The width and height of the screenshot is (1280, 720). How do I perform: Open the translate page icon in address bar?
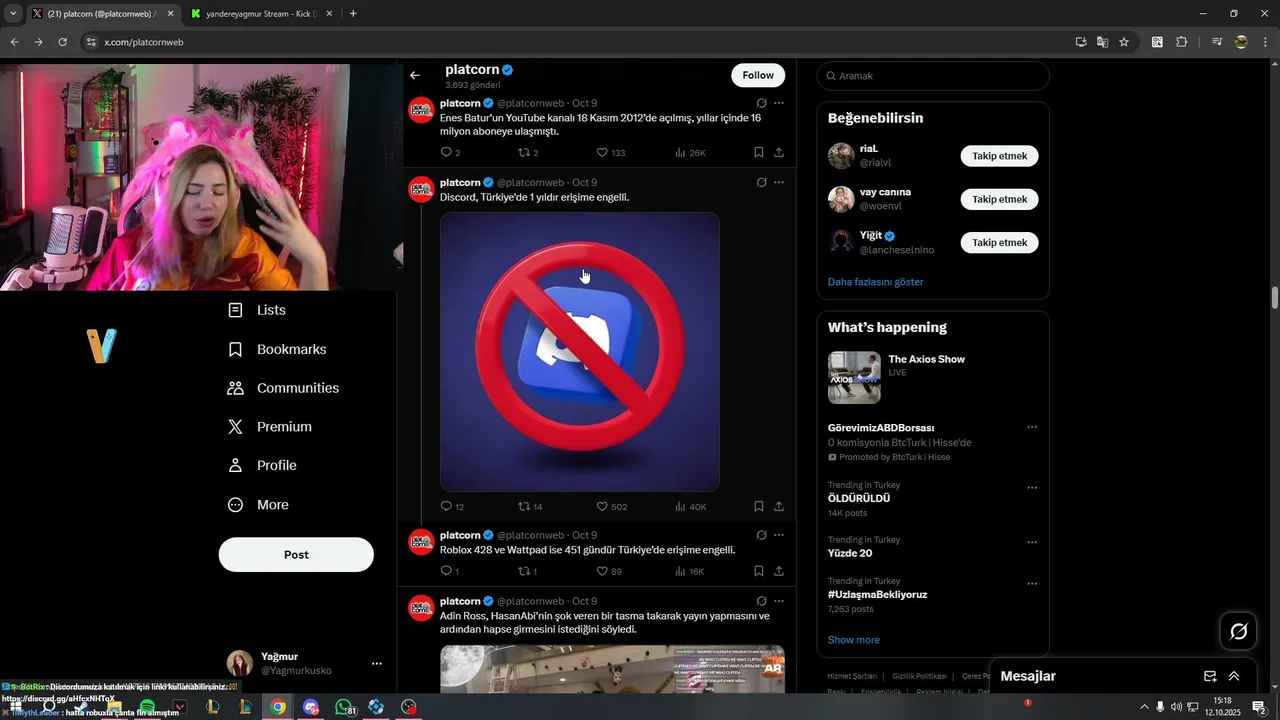(x=1102, y=42)
